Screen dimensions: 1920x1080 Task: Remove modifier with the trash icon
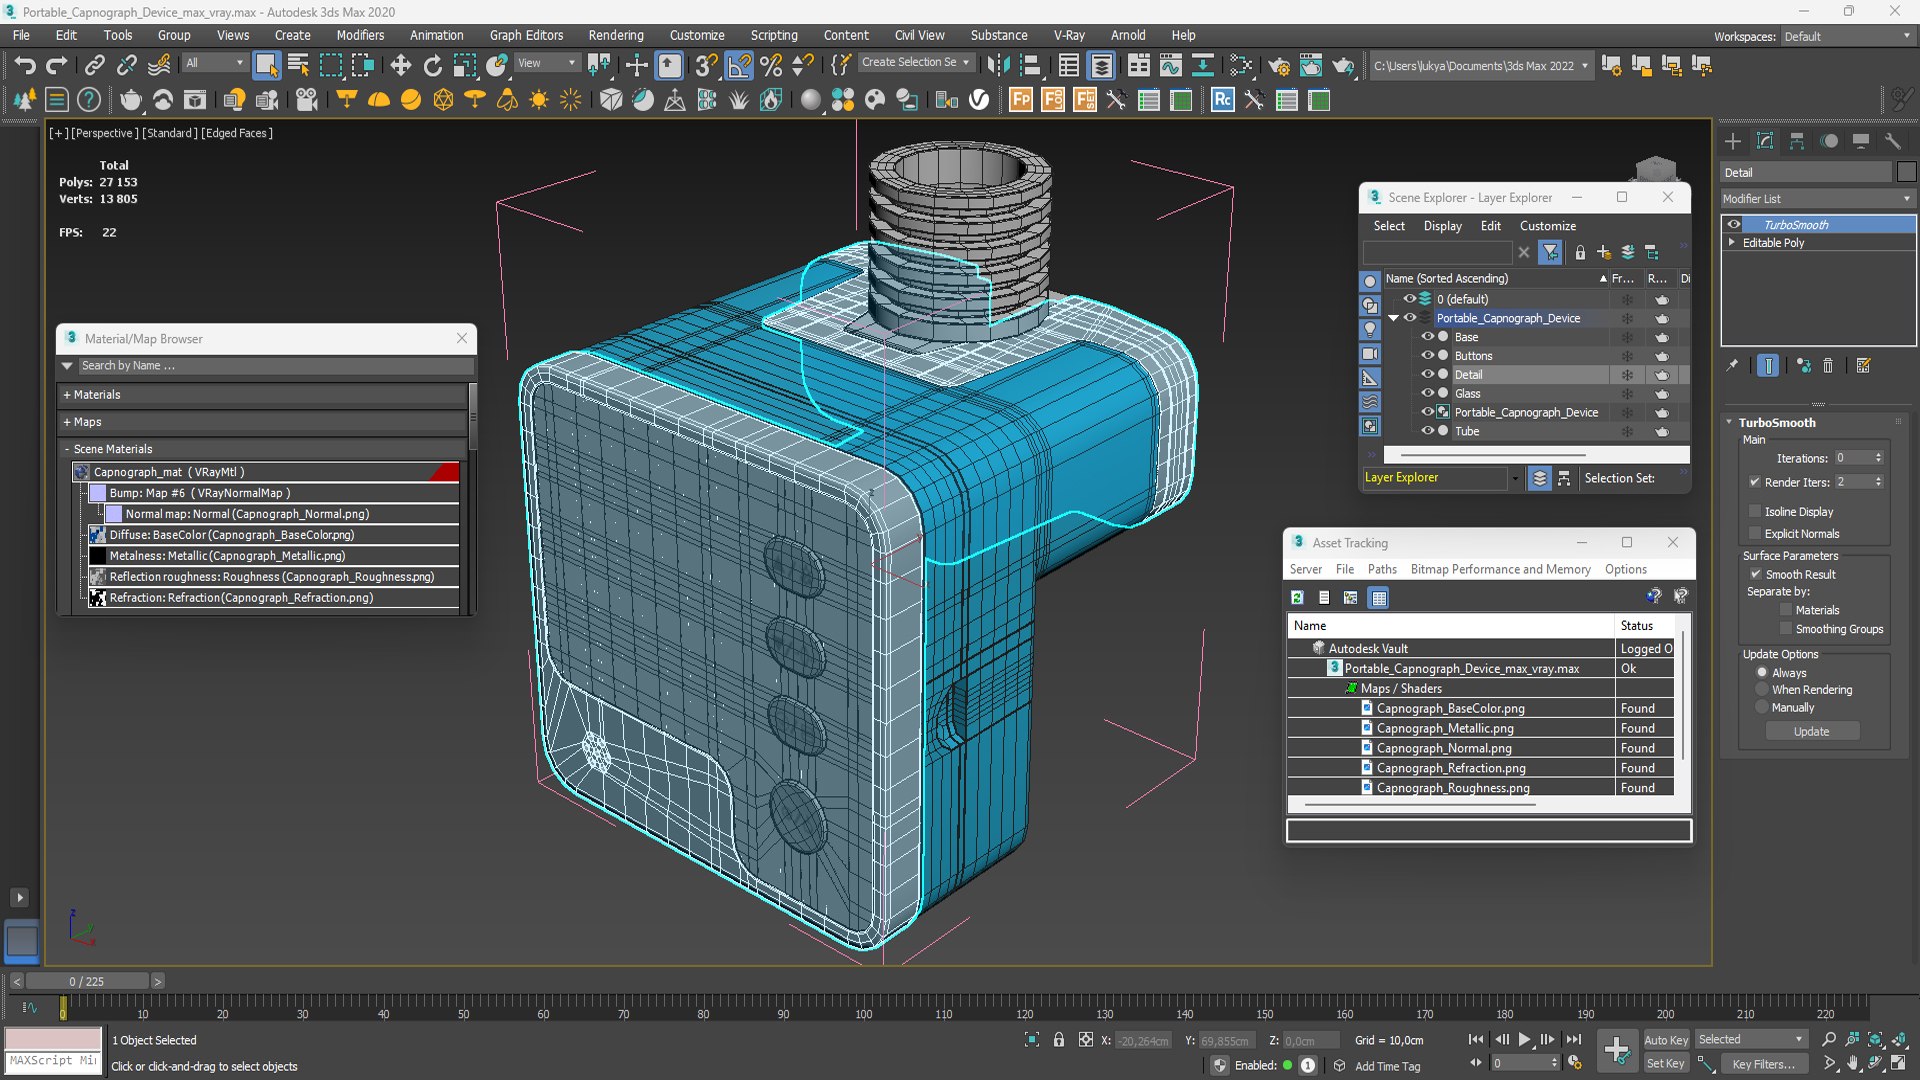(1828, 366)
